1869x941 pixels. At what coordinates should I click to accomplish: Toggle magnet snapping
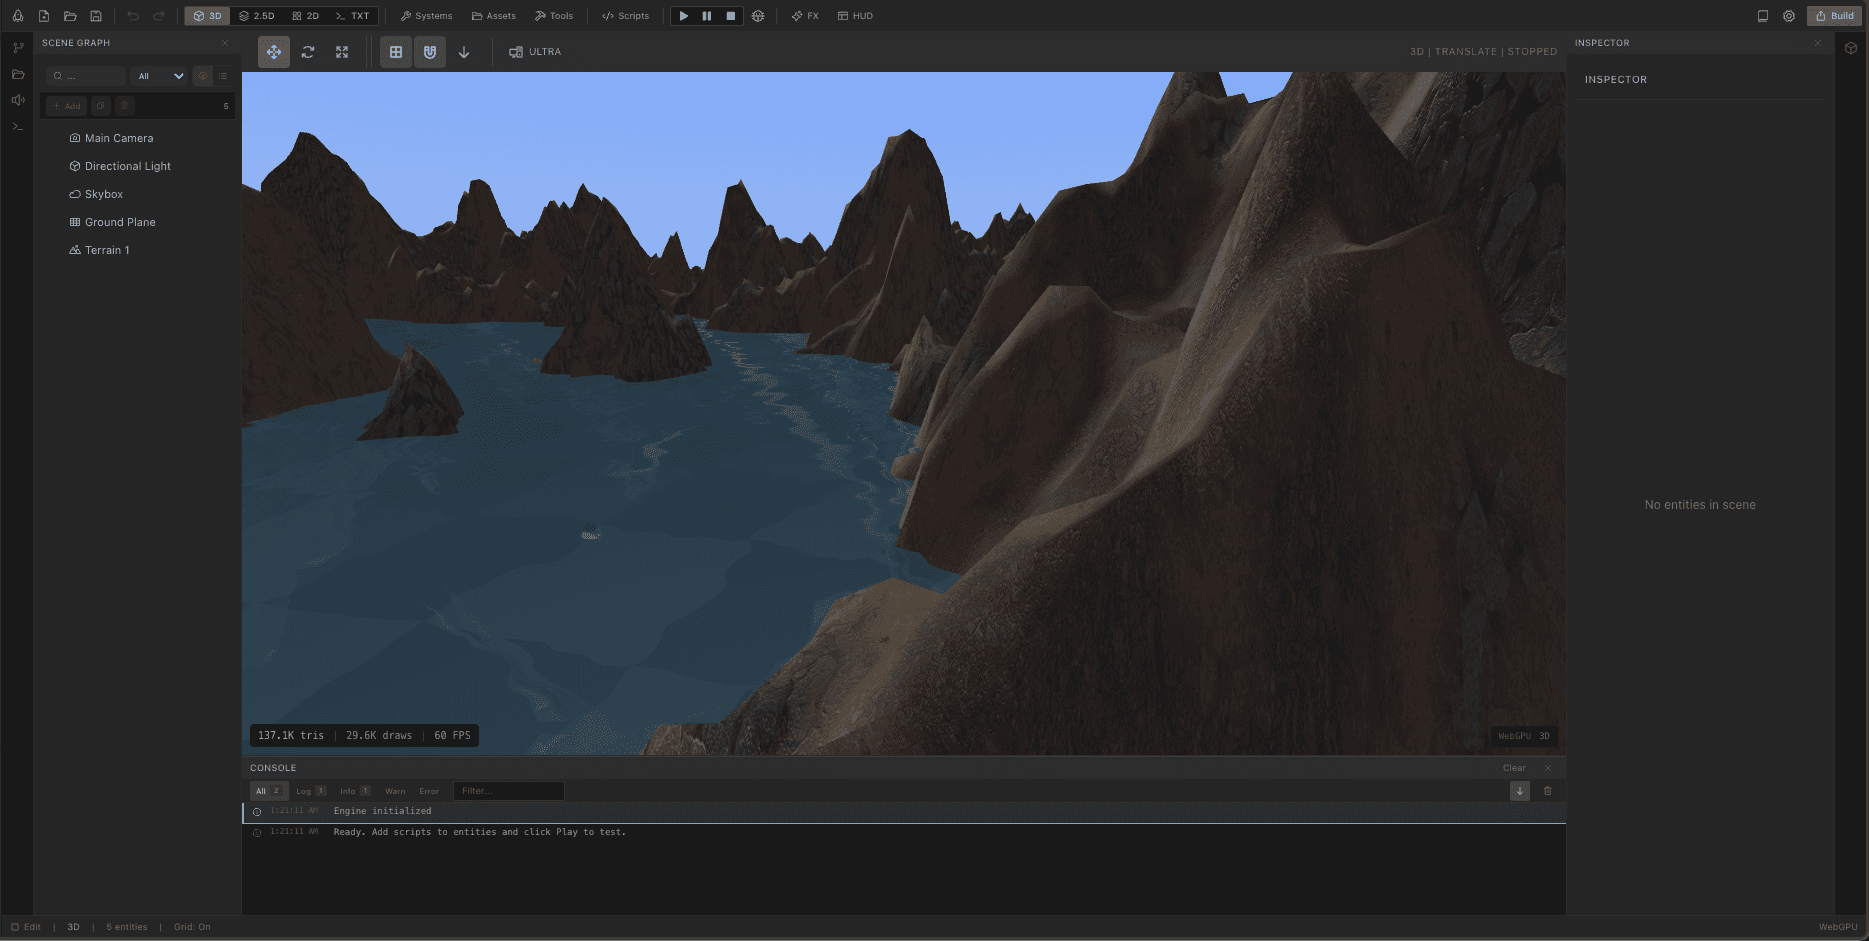point(430,52)
